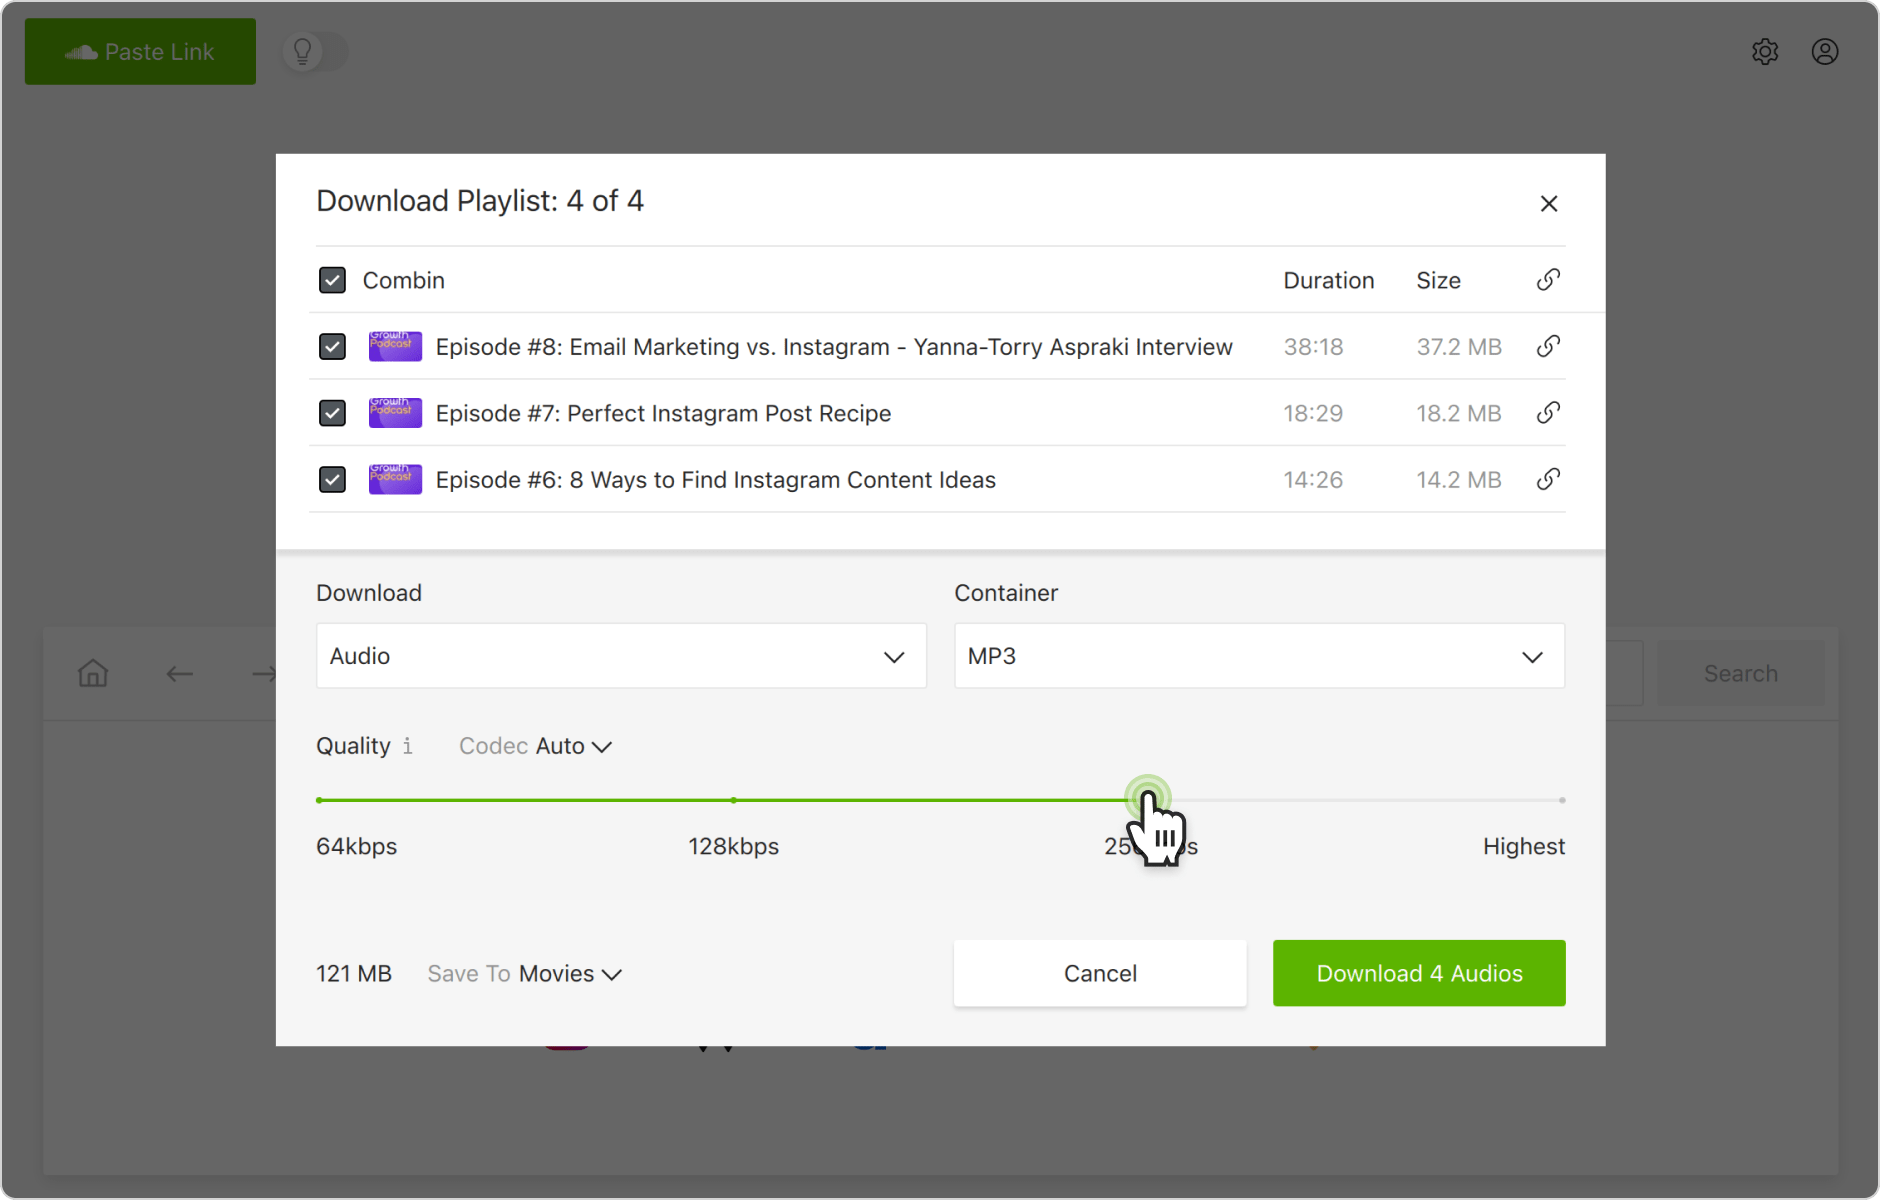Close the Download Playlist dialog
This screenshot has width=1880, height=1200.
[1549, 203]
